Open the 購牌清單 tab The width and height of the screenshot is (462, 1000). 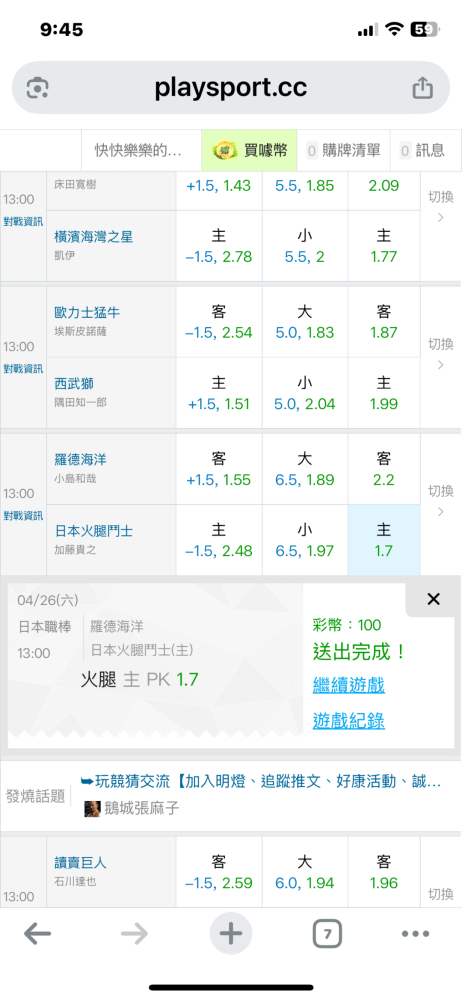(x=344, y=150)
